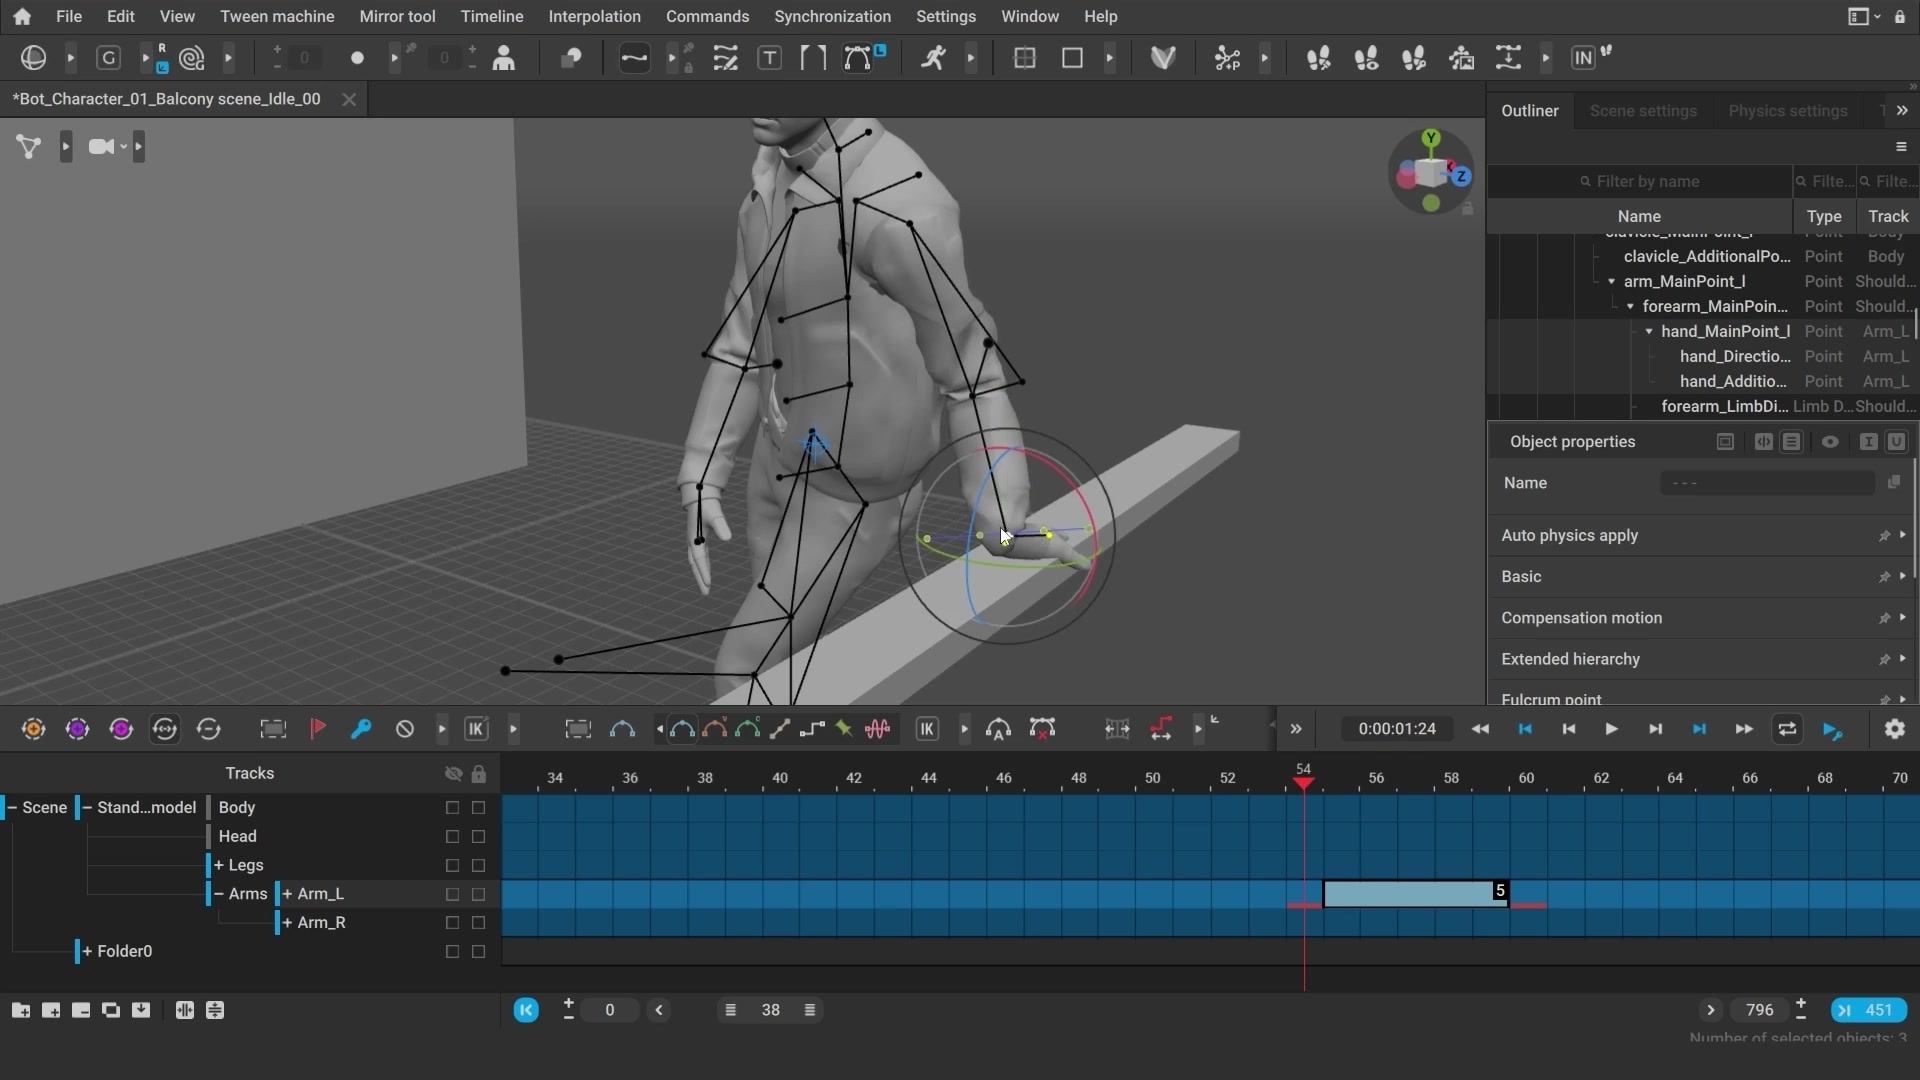Click the square frame icon in the top toolbar
This screenshot has height=1080, width=1920.
[1072, 58]
